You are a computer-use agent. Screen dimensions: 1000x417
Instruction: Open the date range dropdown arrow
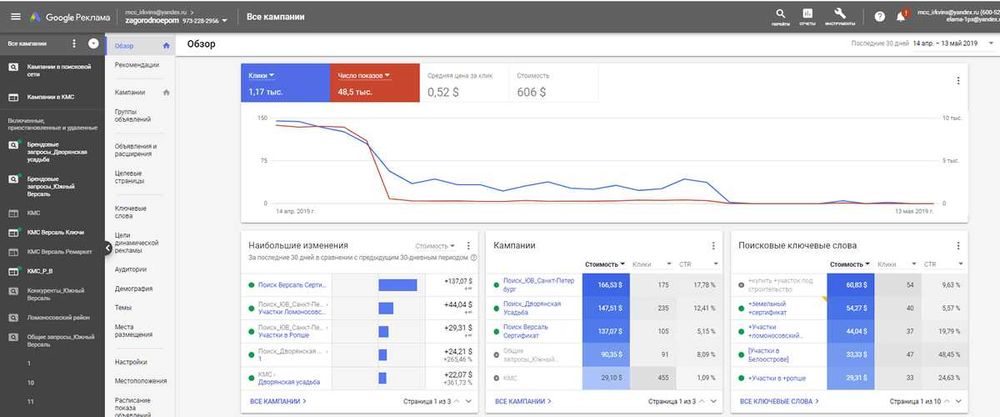(x=990, y=44)
